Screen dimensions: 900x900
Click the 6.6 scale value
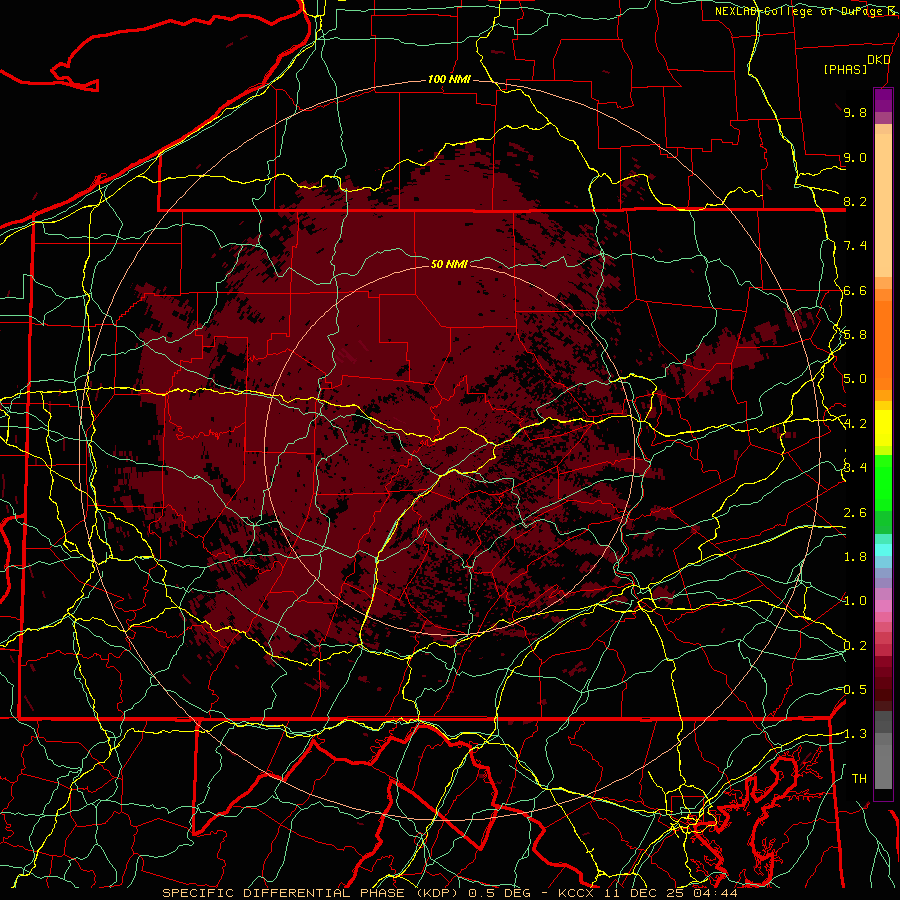pos(855,290)
